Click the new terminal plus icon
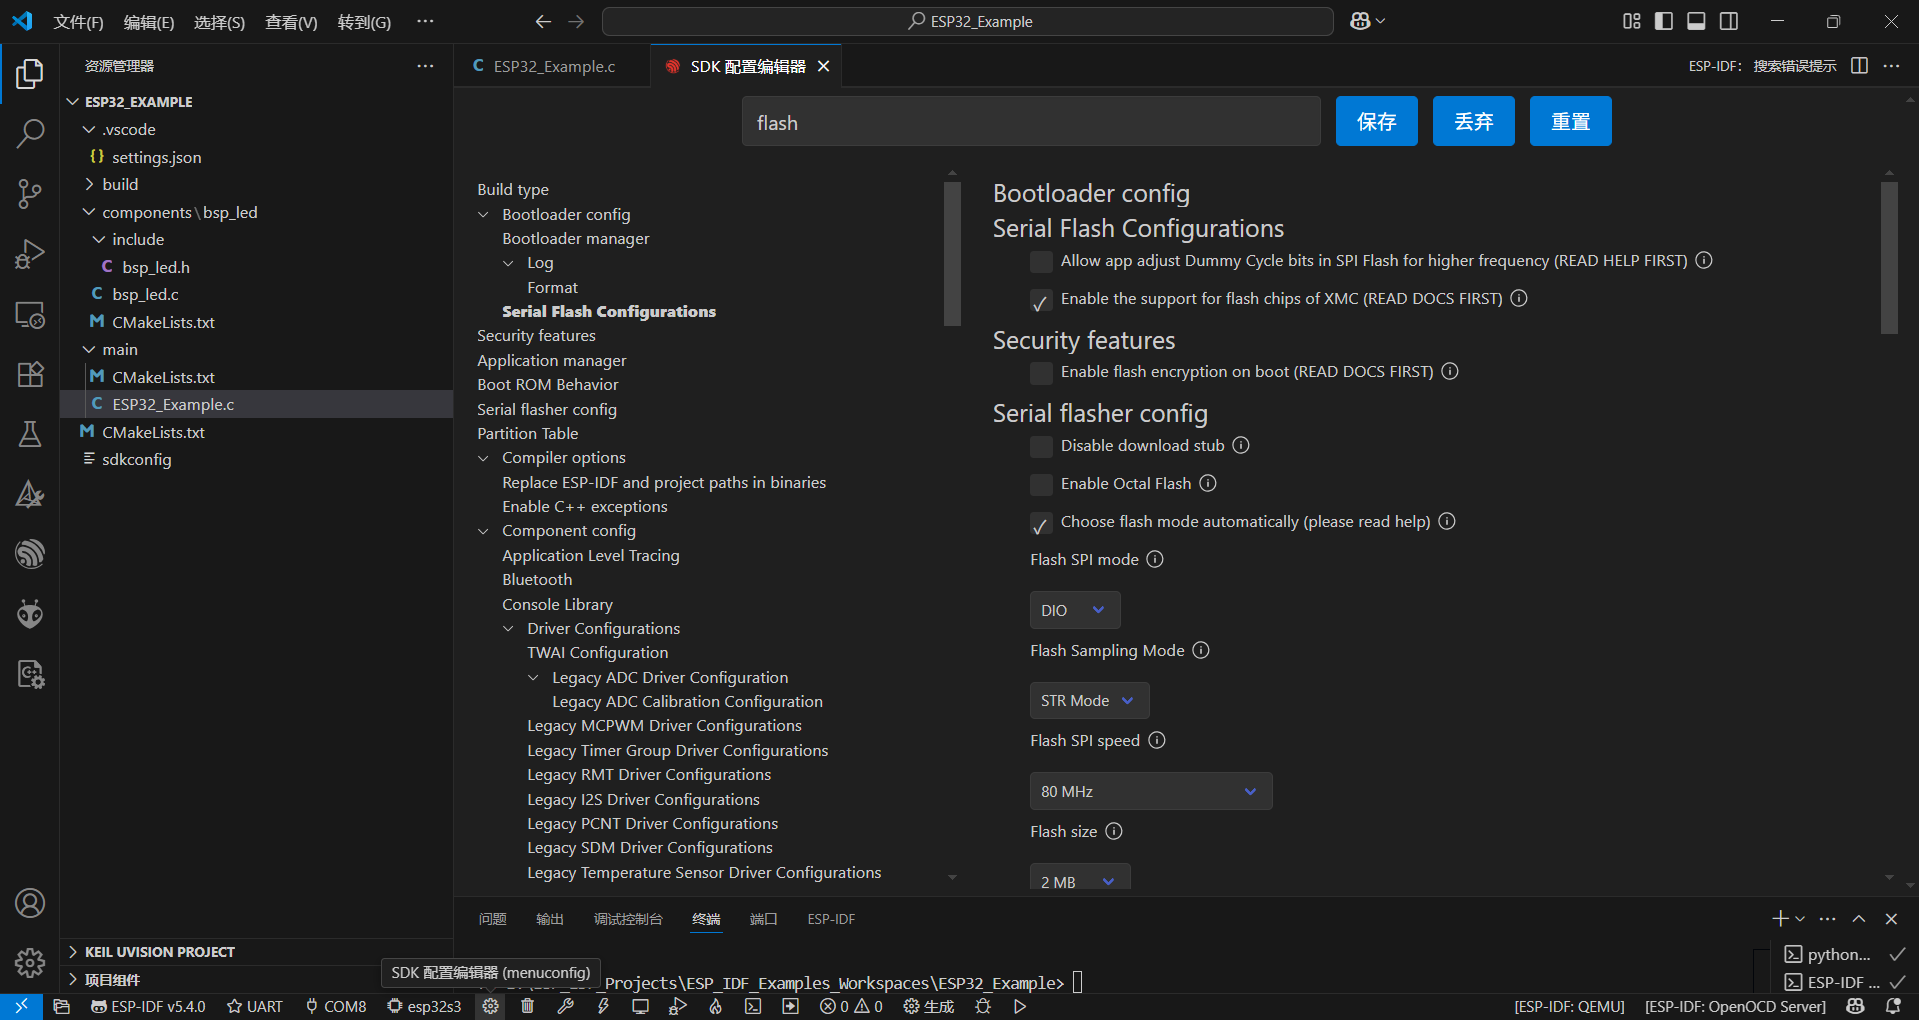1919x1020 pixels. pos(1780,919)
